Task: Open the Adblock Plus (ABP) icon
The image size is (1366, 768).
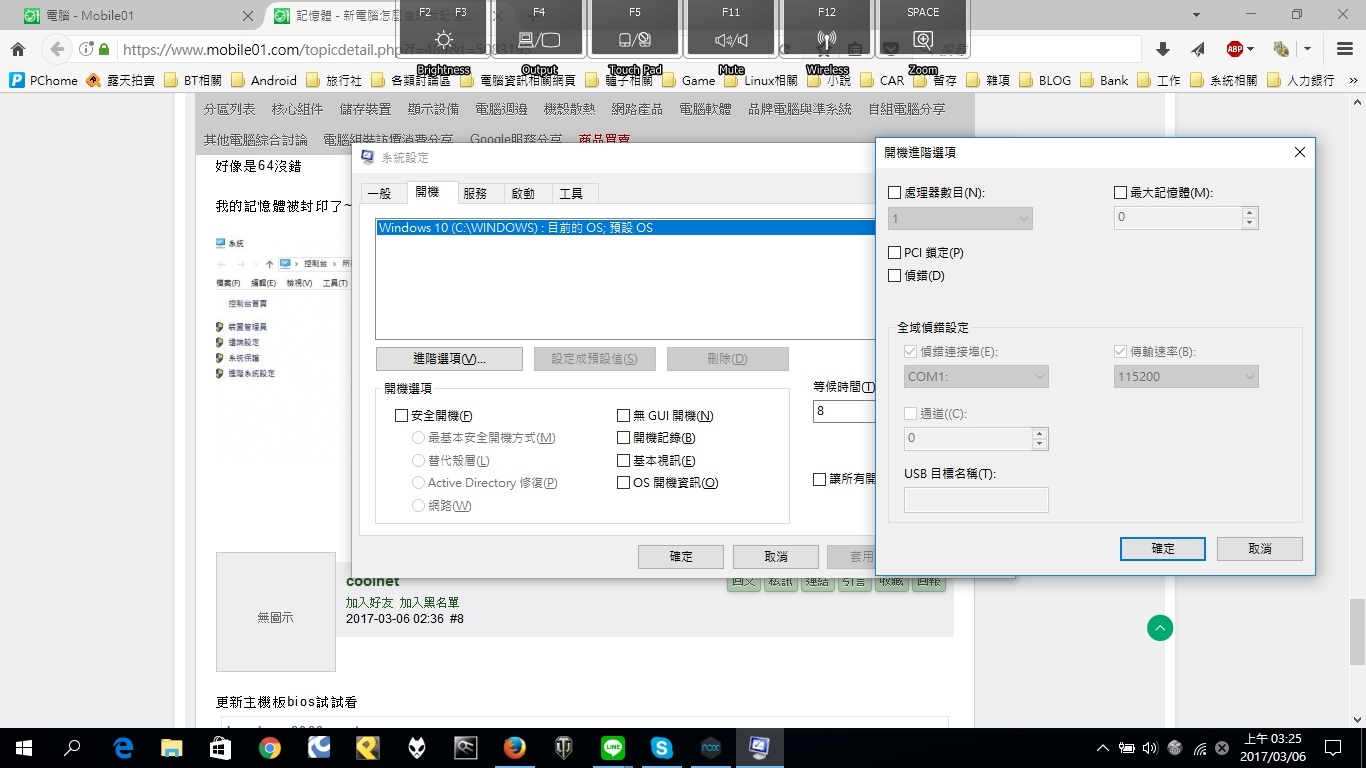Action: coord(1235,49)
